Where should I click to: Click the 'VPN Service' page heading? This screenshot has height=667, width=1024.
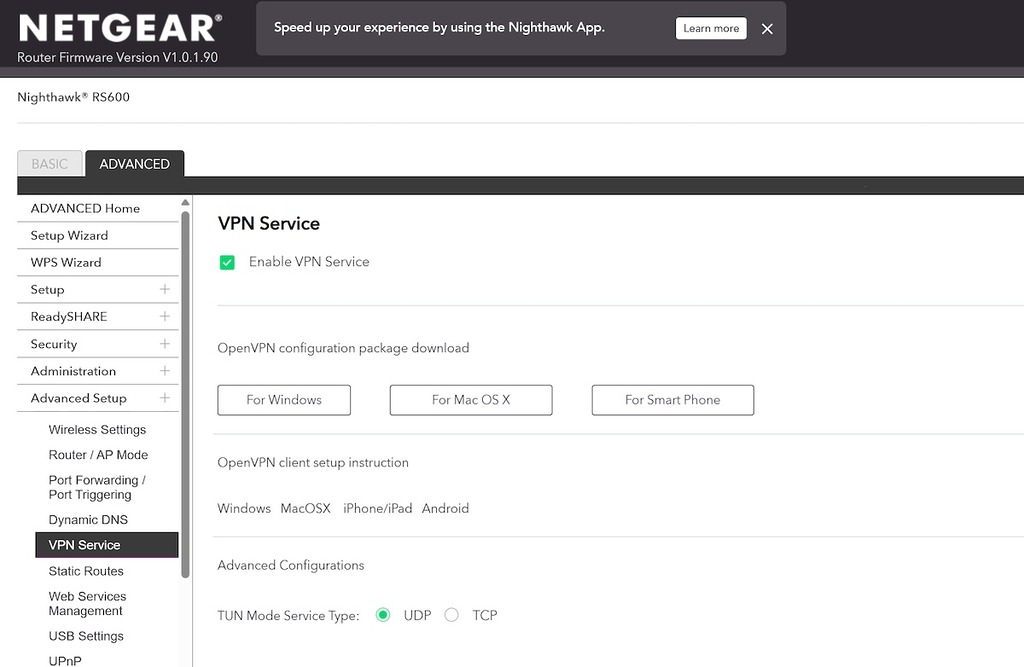tap(269, 223)
